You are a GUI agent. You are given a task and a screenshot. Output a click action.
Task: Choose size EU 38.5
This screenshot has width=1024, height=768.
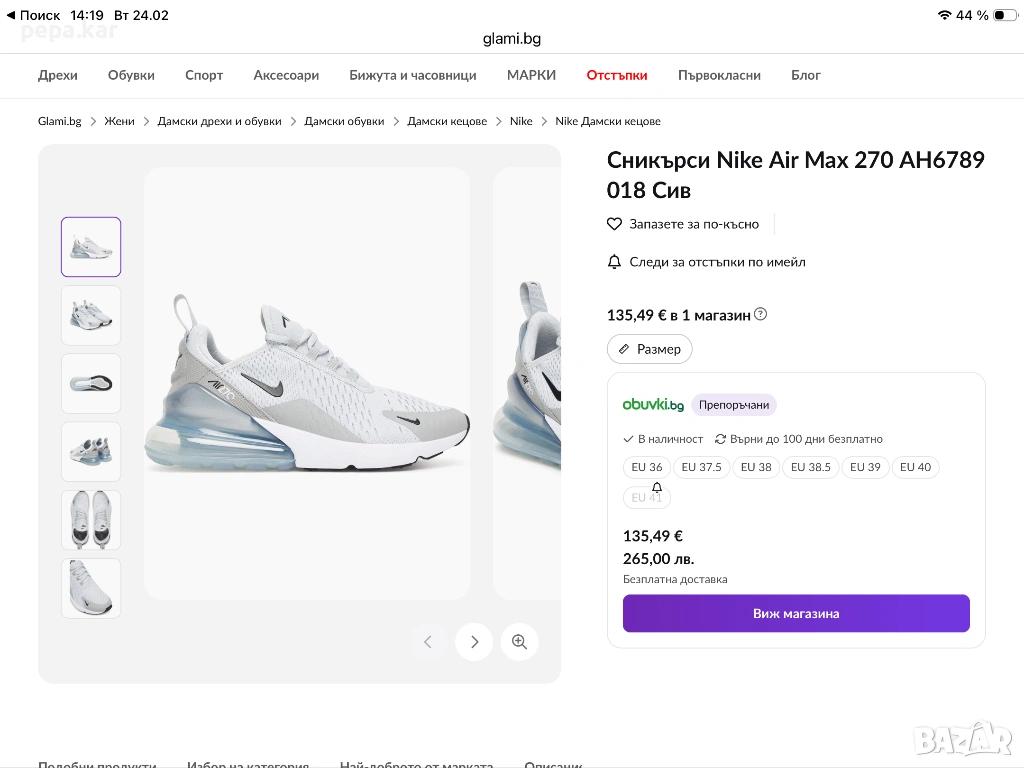pos(810,467)
